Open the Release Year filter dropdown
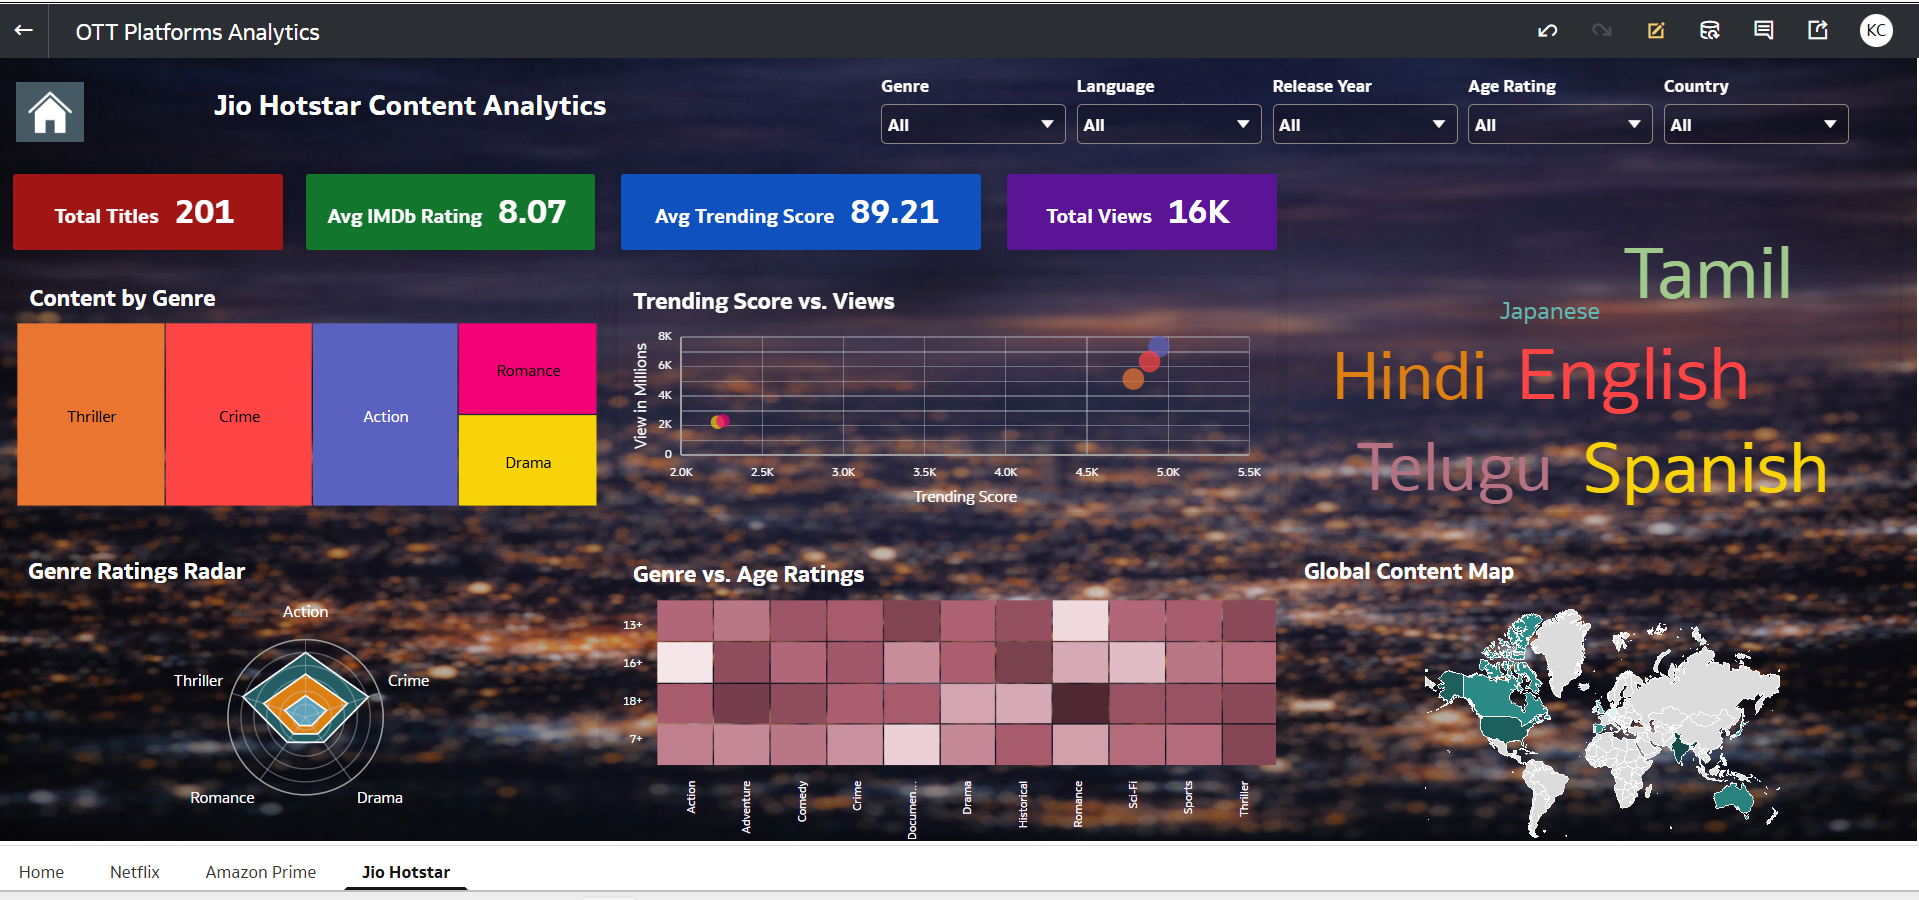The height and width of the screenshot is (900, 1919). click(x=1364, y=125)
